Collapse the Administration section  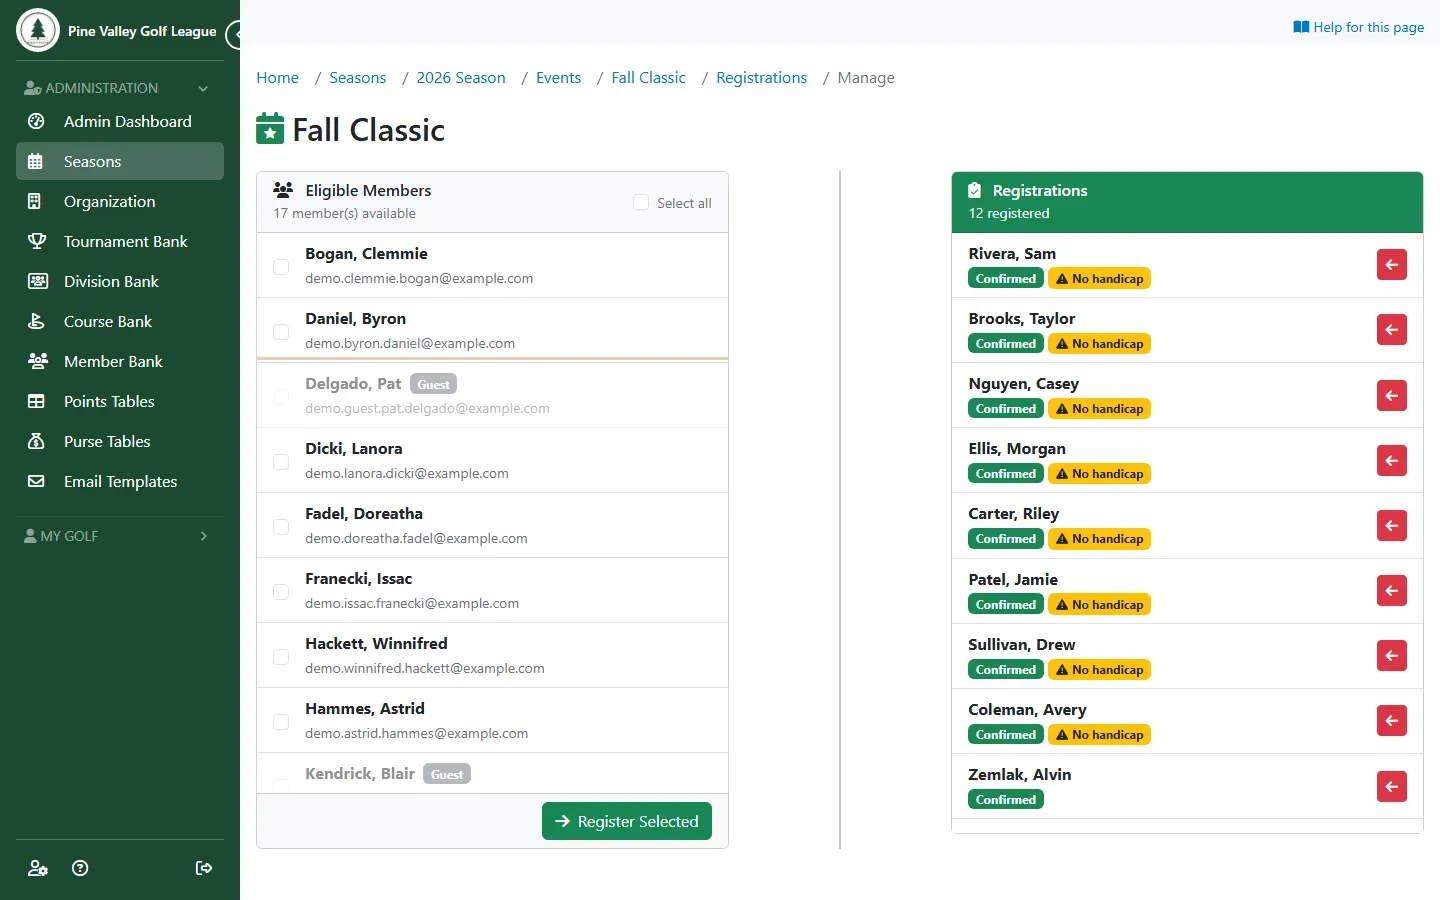tap(120, 88)
